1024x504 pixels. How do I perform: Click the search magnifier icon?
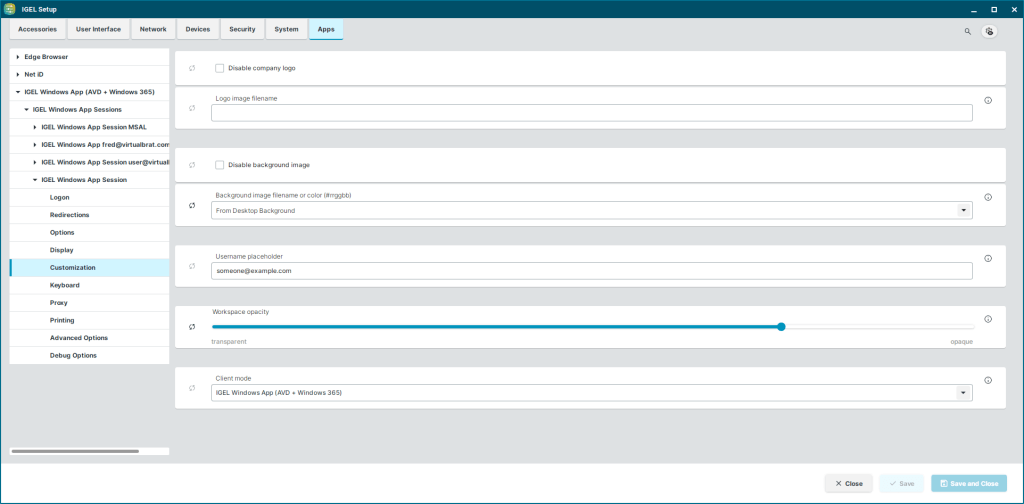[x=967, y=31]
